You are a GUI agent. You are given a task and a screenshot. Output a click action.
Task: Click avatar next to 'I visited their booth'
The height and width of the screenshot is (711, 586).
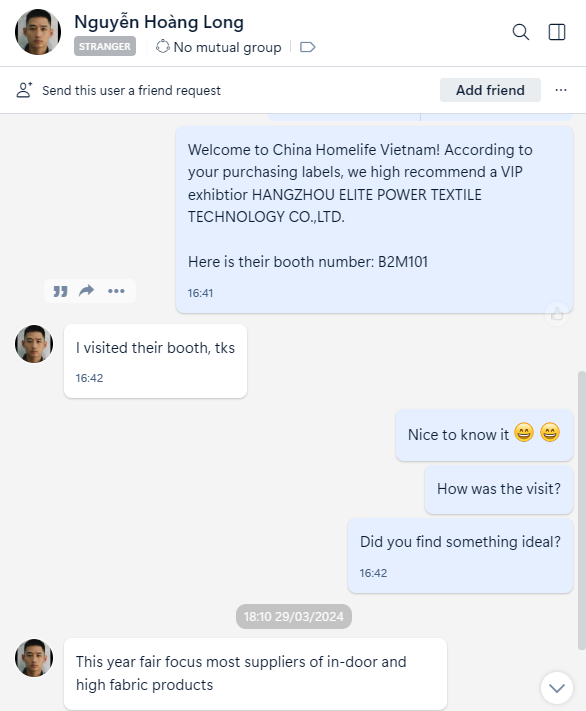(34, 344)
